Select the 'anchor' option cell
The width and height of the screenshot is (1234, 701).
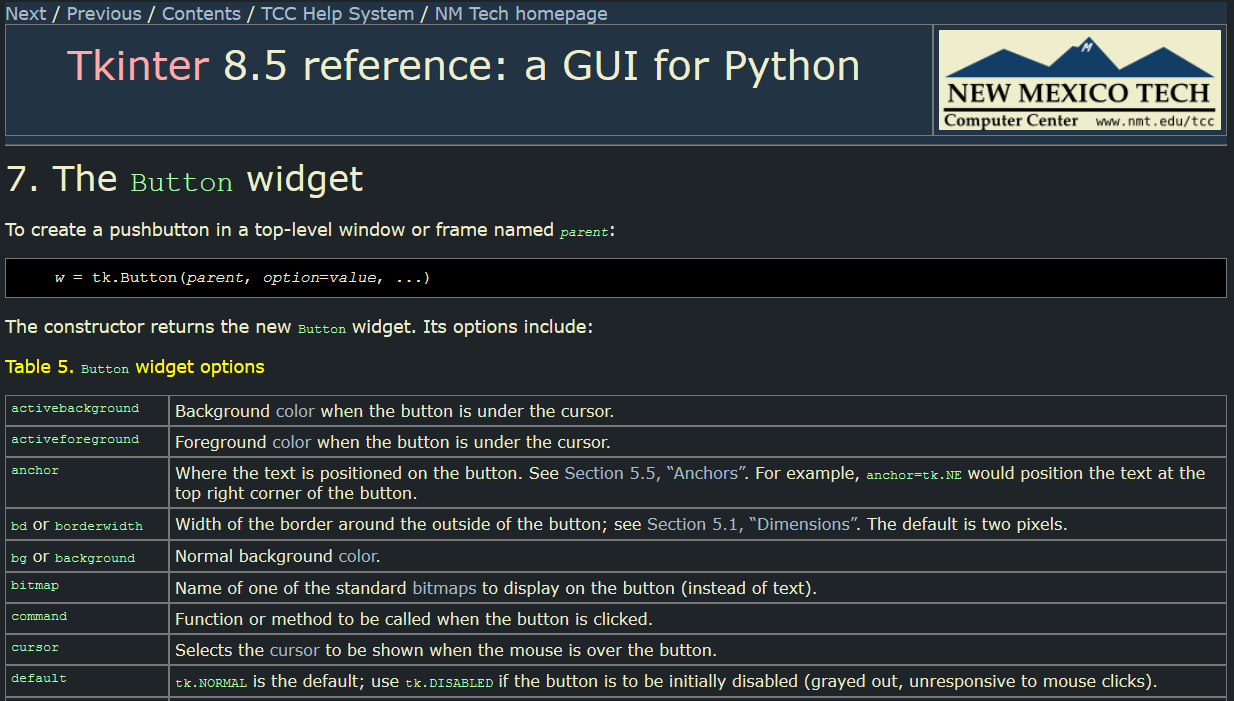(x=88, y=483)
